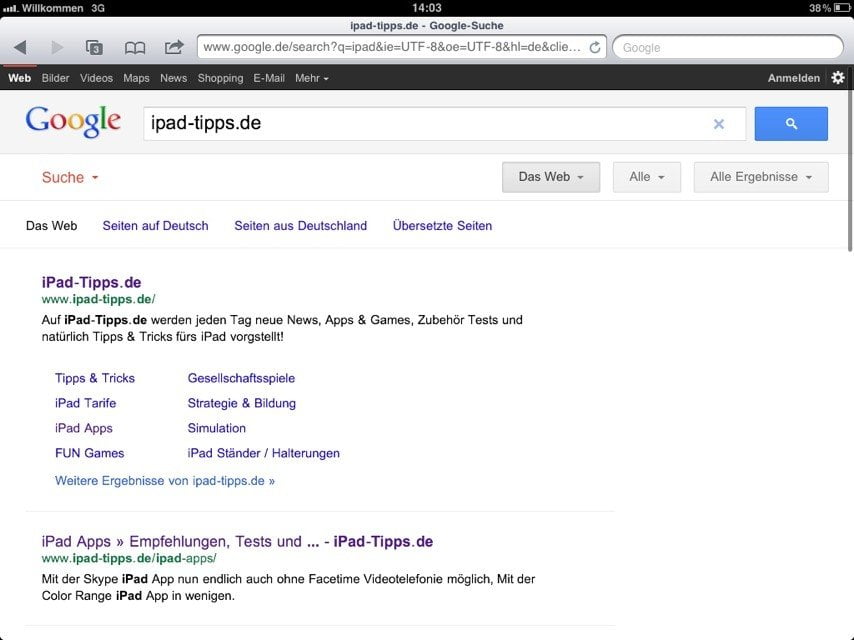Open the Alle Ergebnisse dropdown

[x=761, y=177]
